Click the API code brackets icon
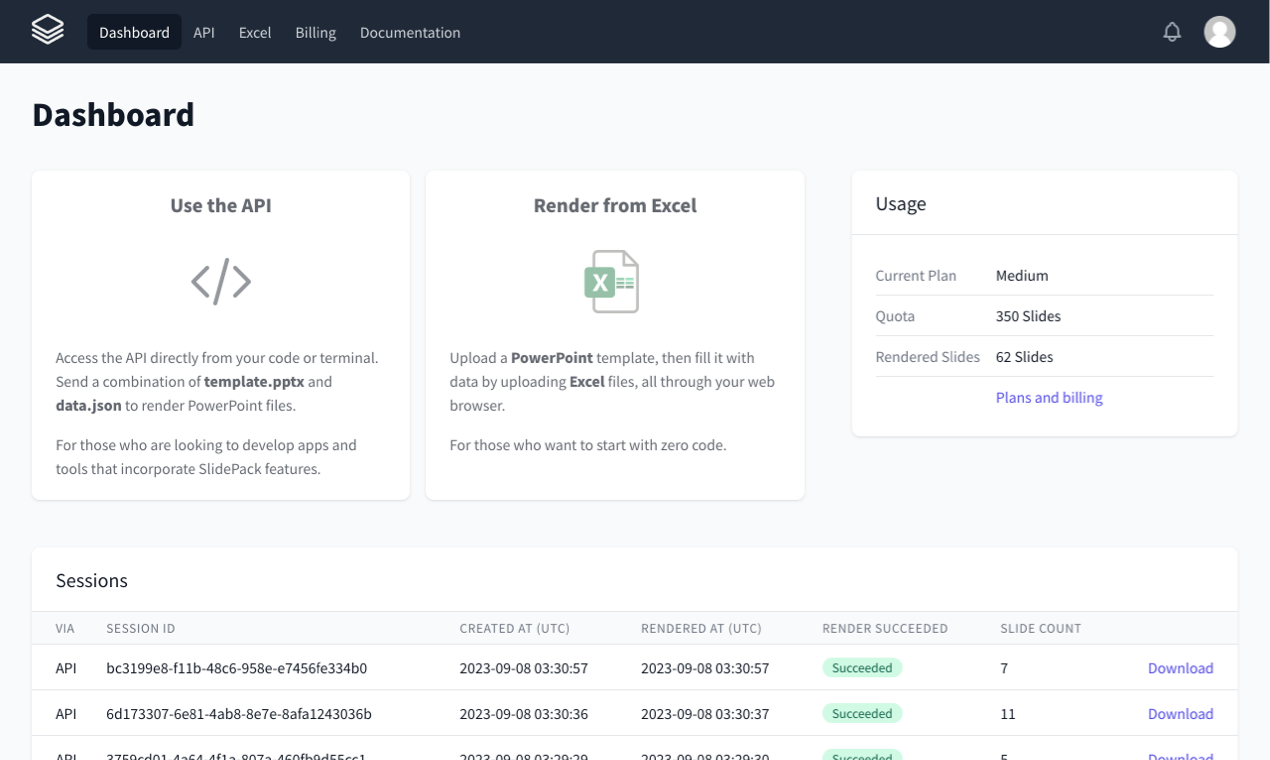The height and width of the screenshot is (760, 1270). pos(221,281)
